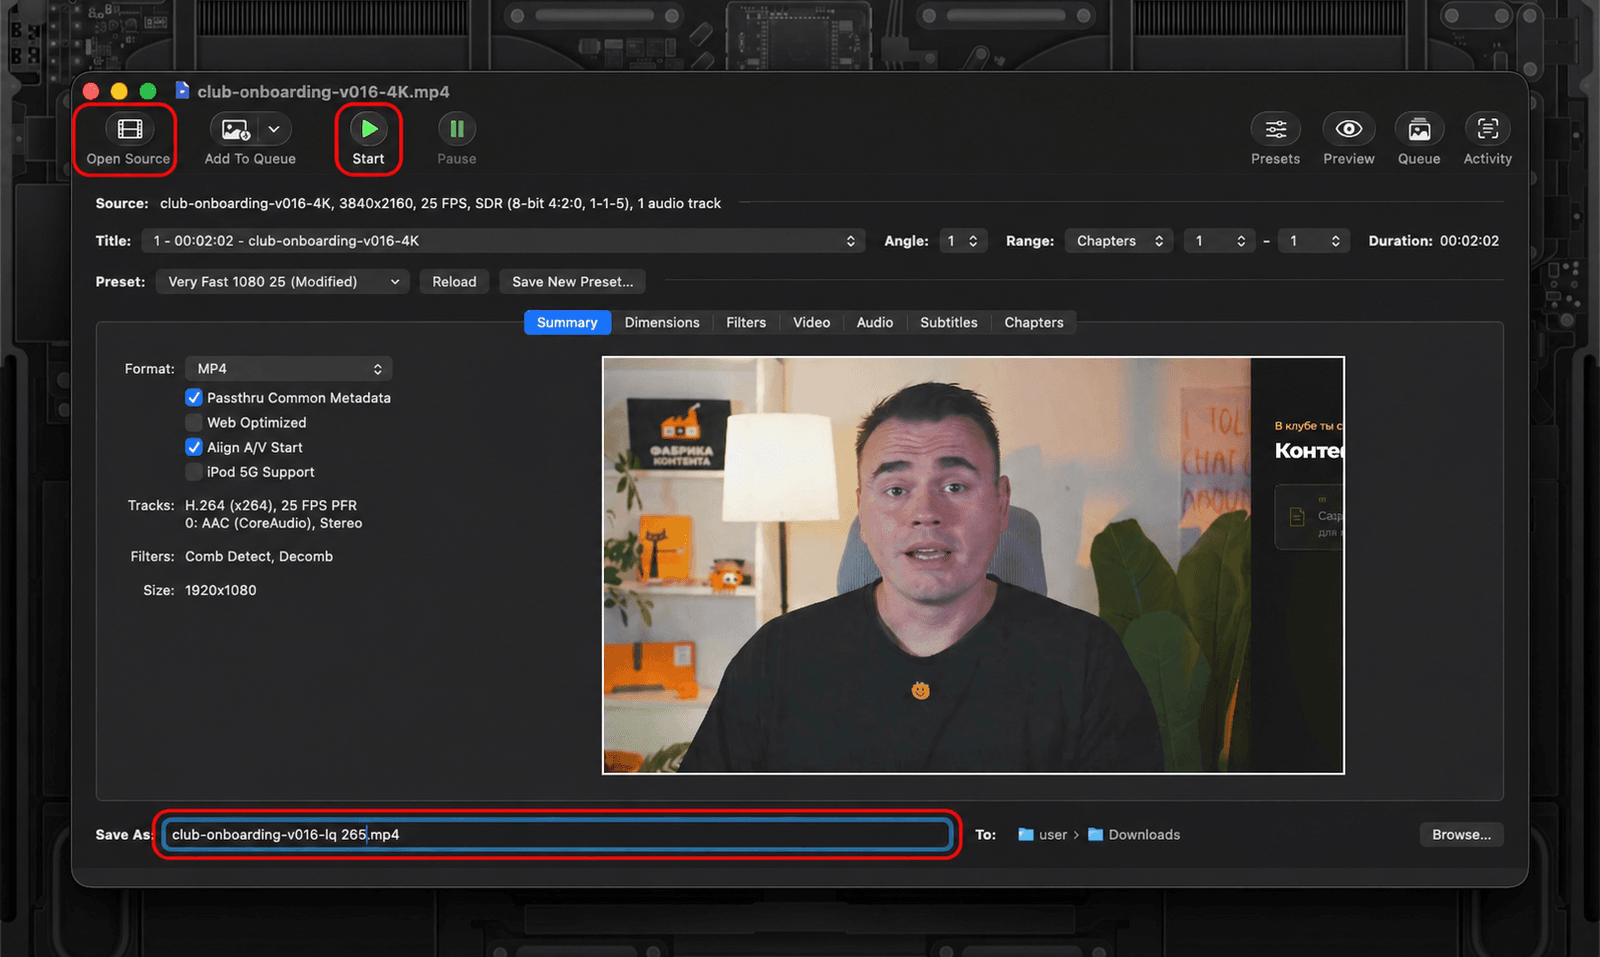Click the video preview thumbnail
The width and height of the screenshot is (1600, 957).
point(973,565)
